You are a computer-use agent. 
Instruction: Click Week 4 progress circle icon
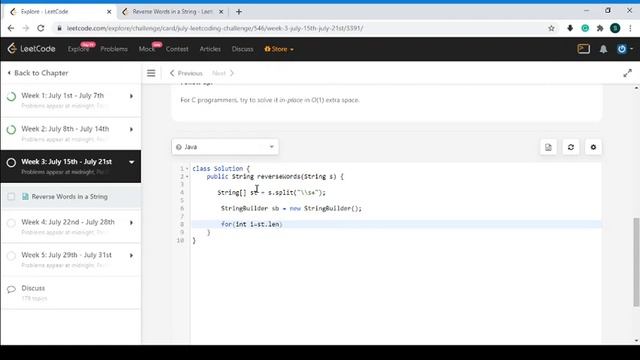click(11, 223)
